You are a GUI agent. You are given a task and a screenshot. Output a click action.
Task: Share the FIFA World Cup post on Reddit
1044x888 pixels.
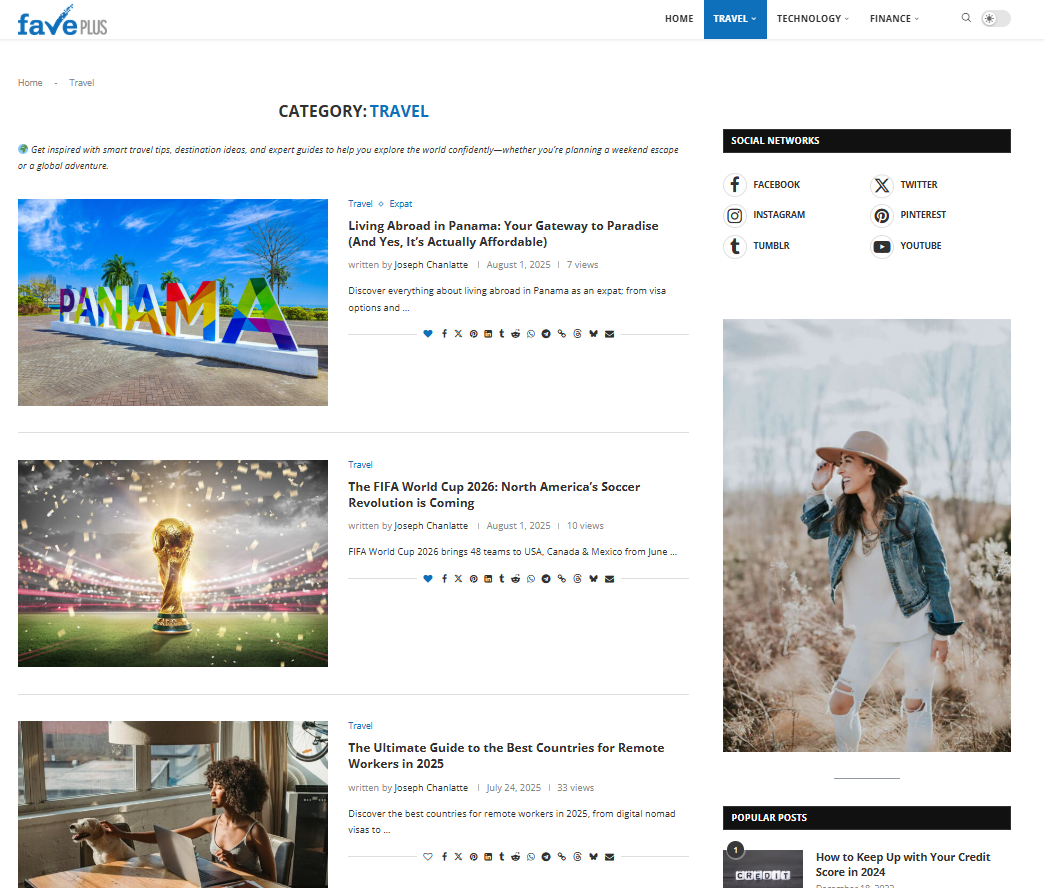515,578
